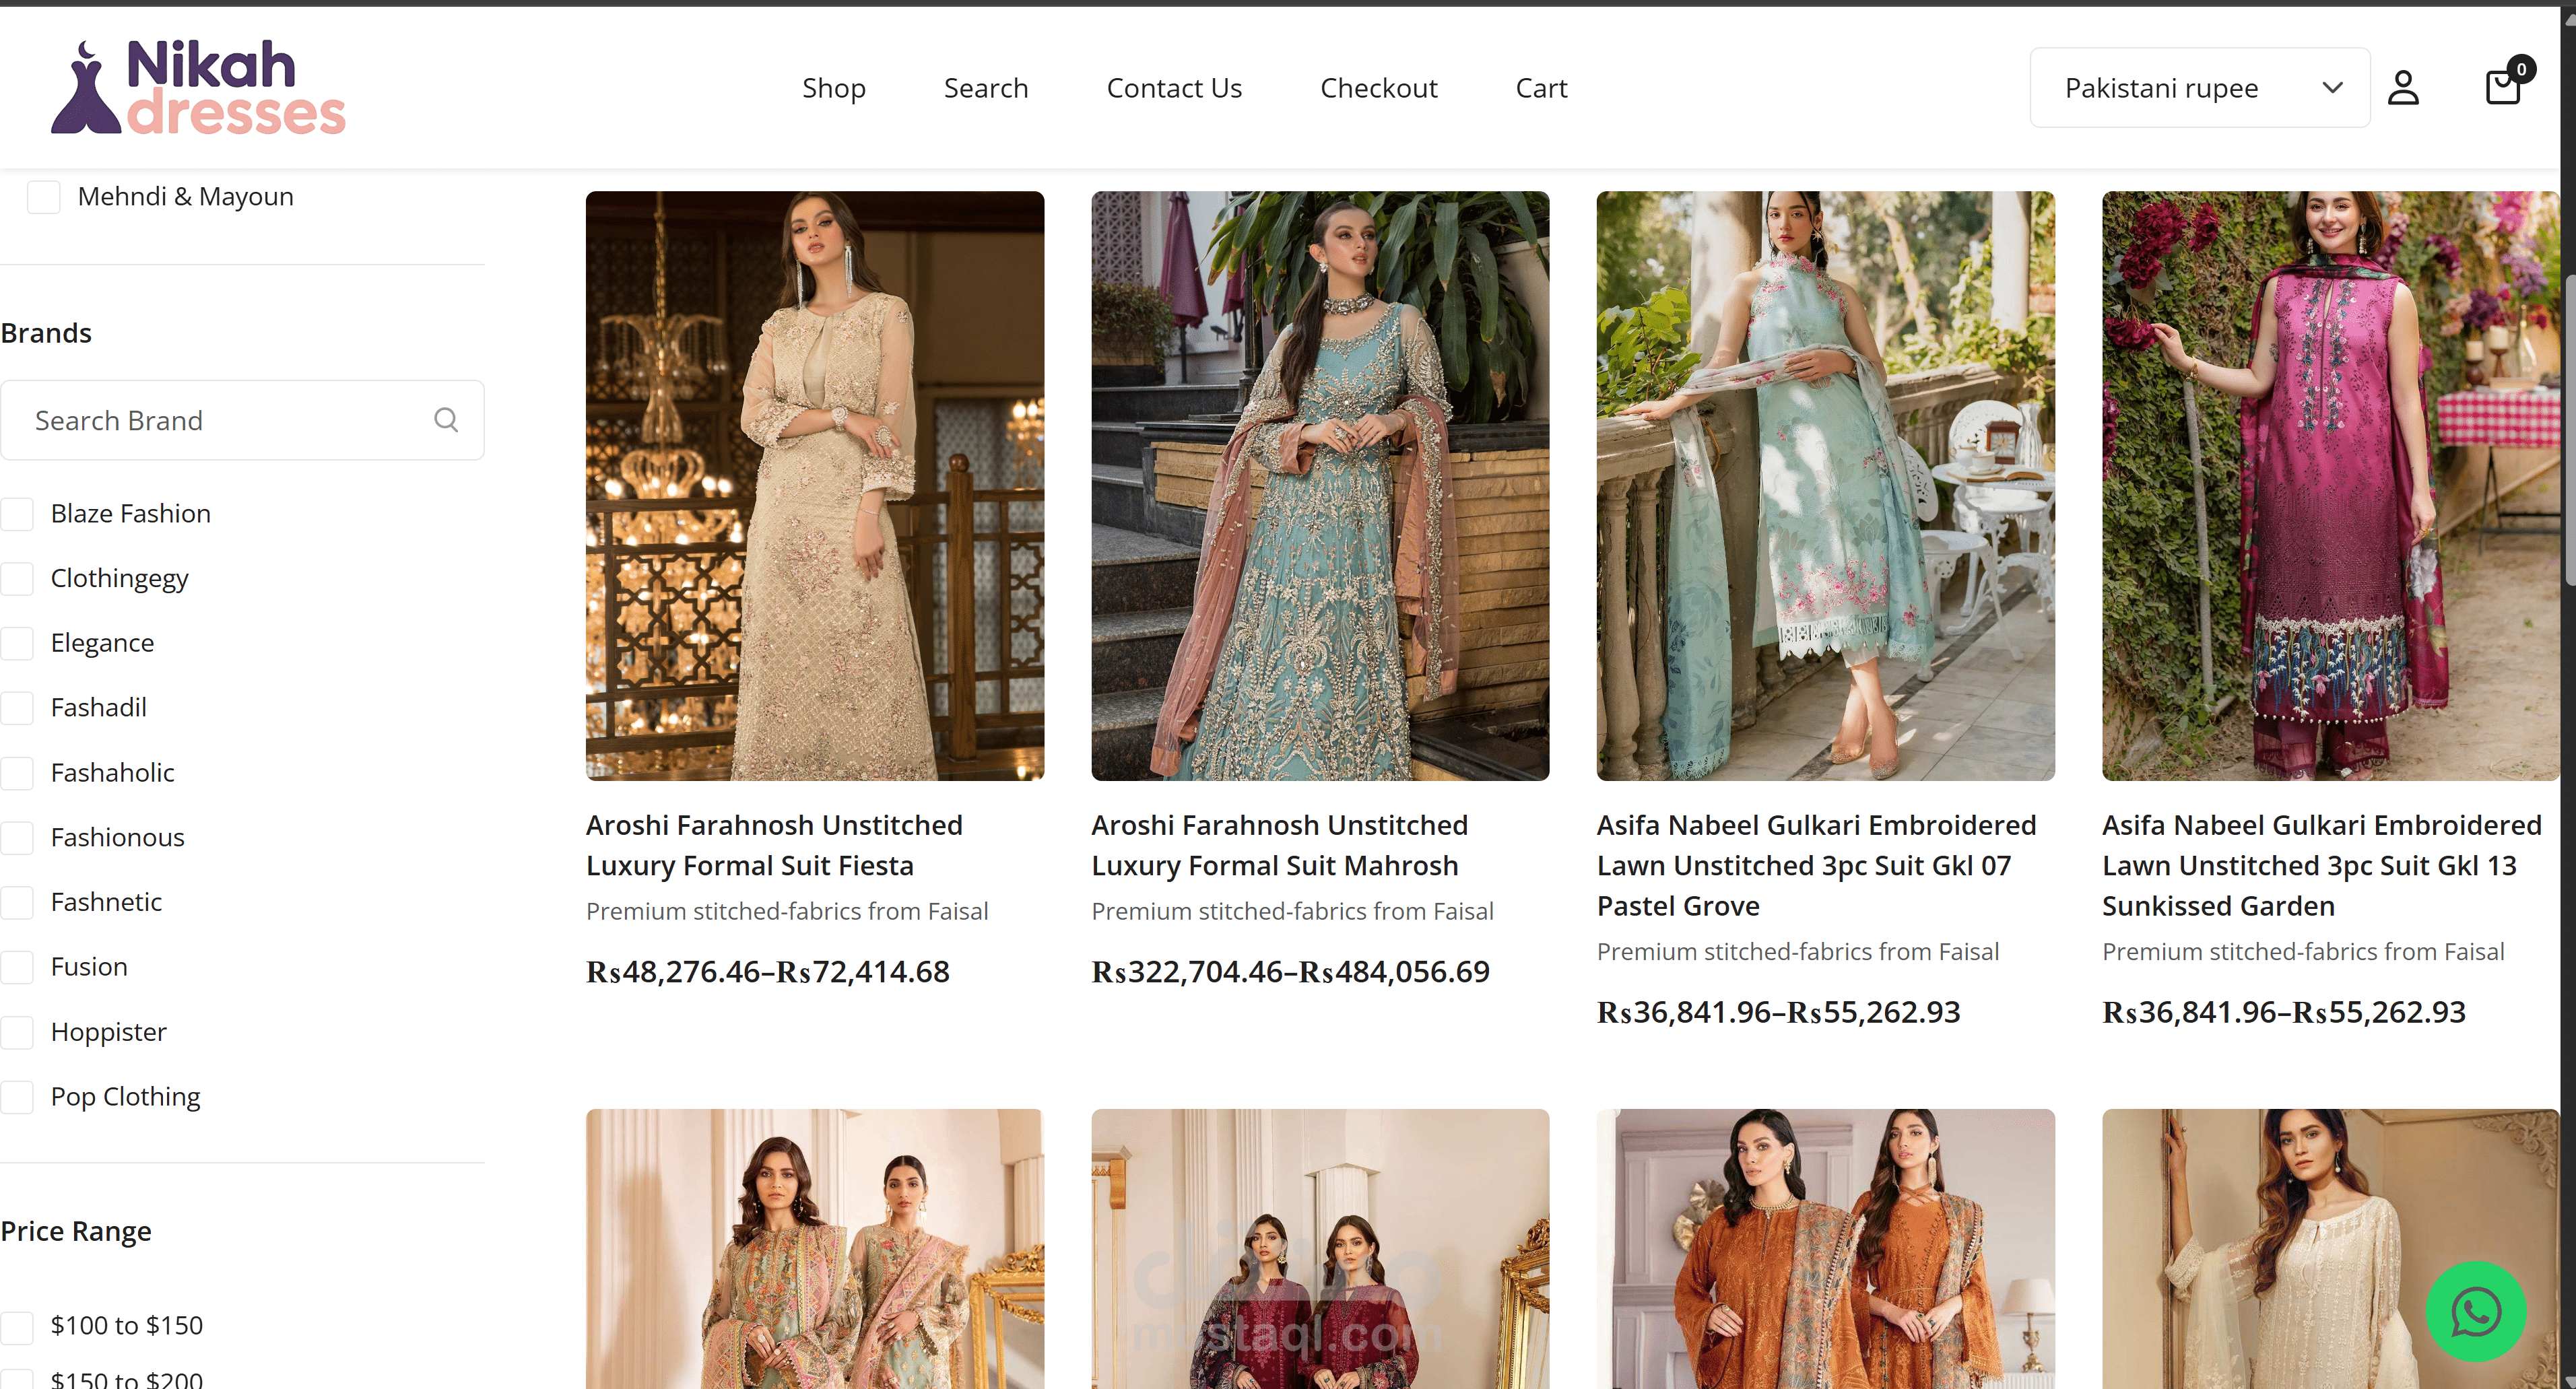Viewport: 2576px width, 1389px height.
Task: Select the Fashadil brand checkbox
Action: point(17,708)
